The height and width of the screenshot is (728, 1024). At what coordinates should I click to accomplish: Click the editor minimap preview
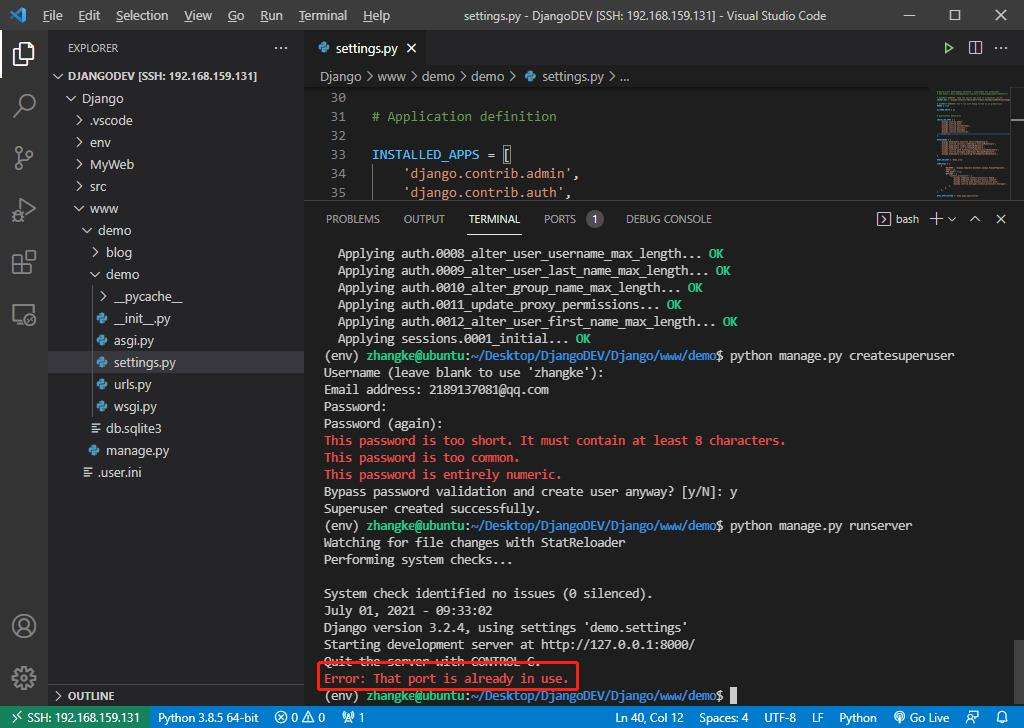[x=972, y=142]
